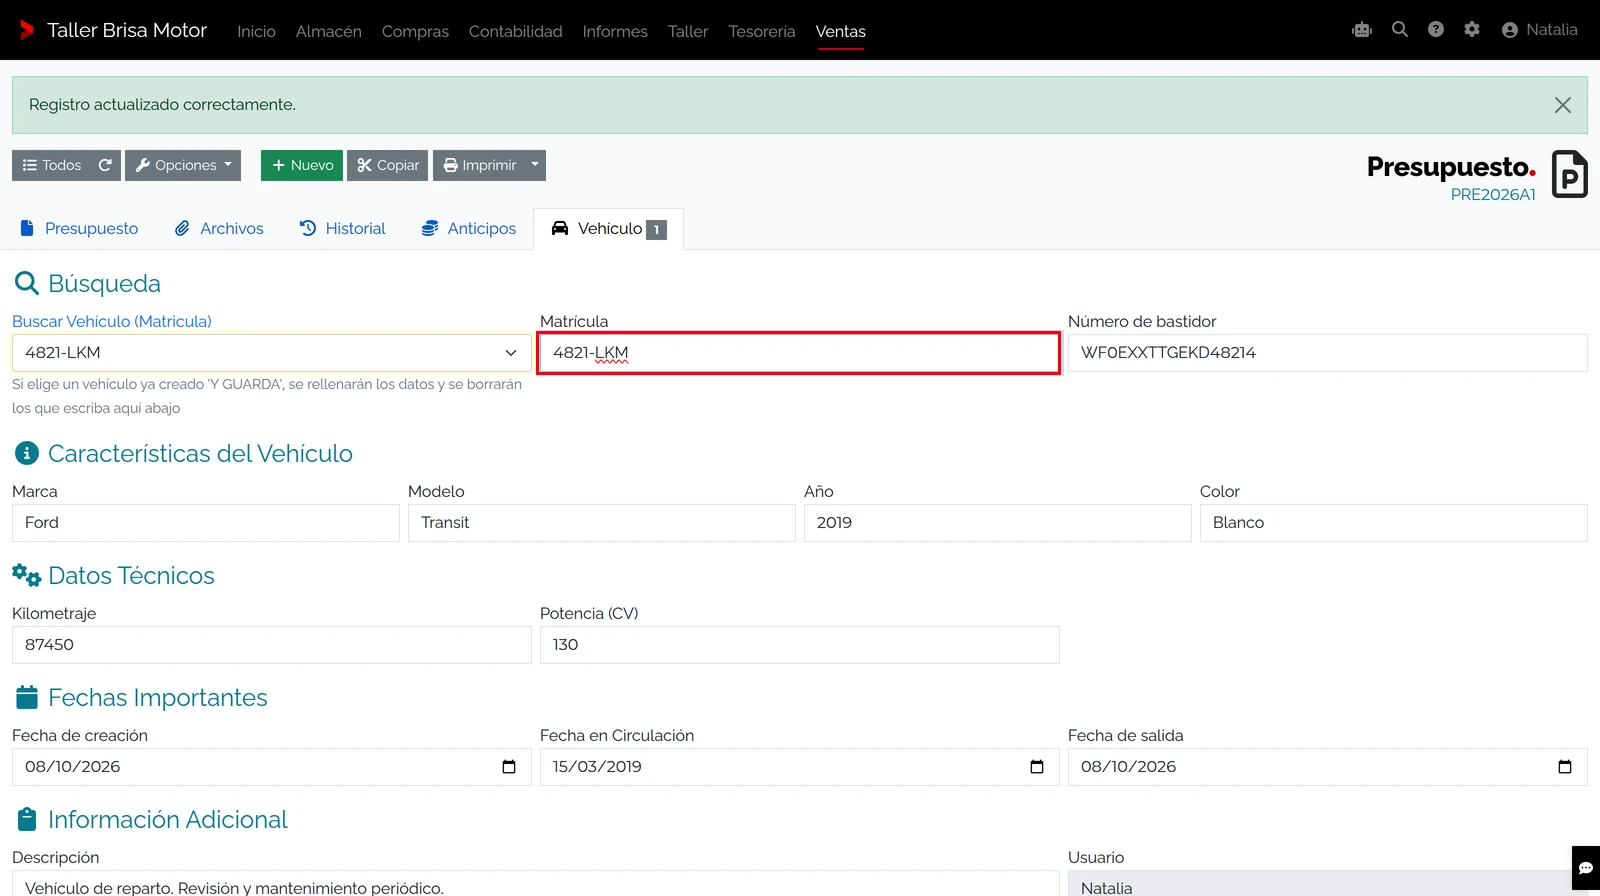Screen dimensions: 1600x896
Task: Click the Color field showing Blanco
Action: point(1393,523)
